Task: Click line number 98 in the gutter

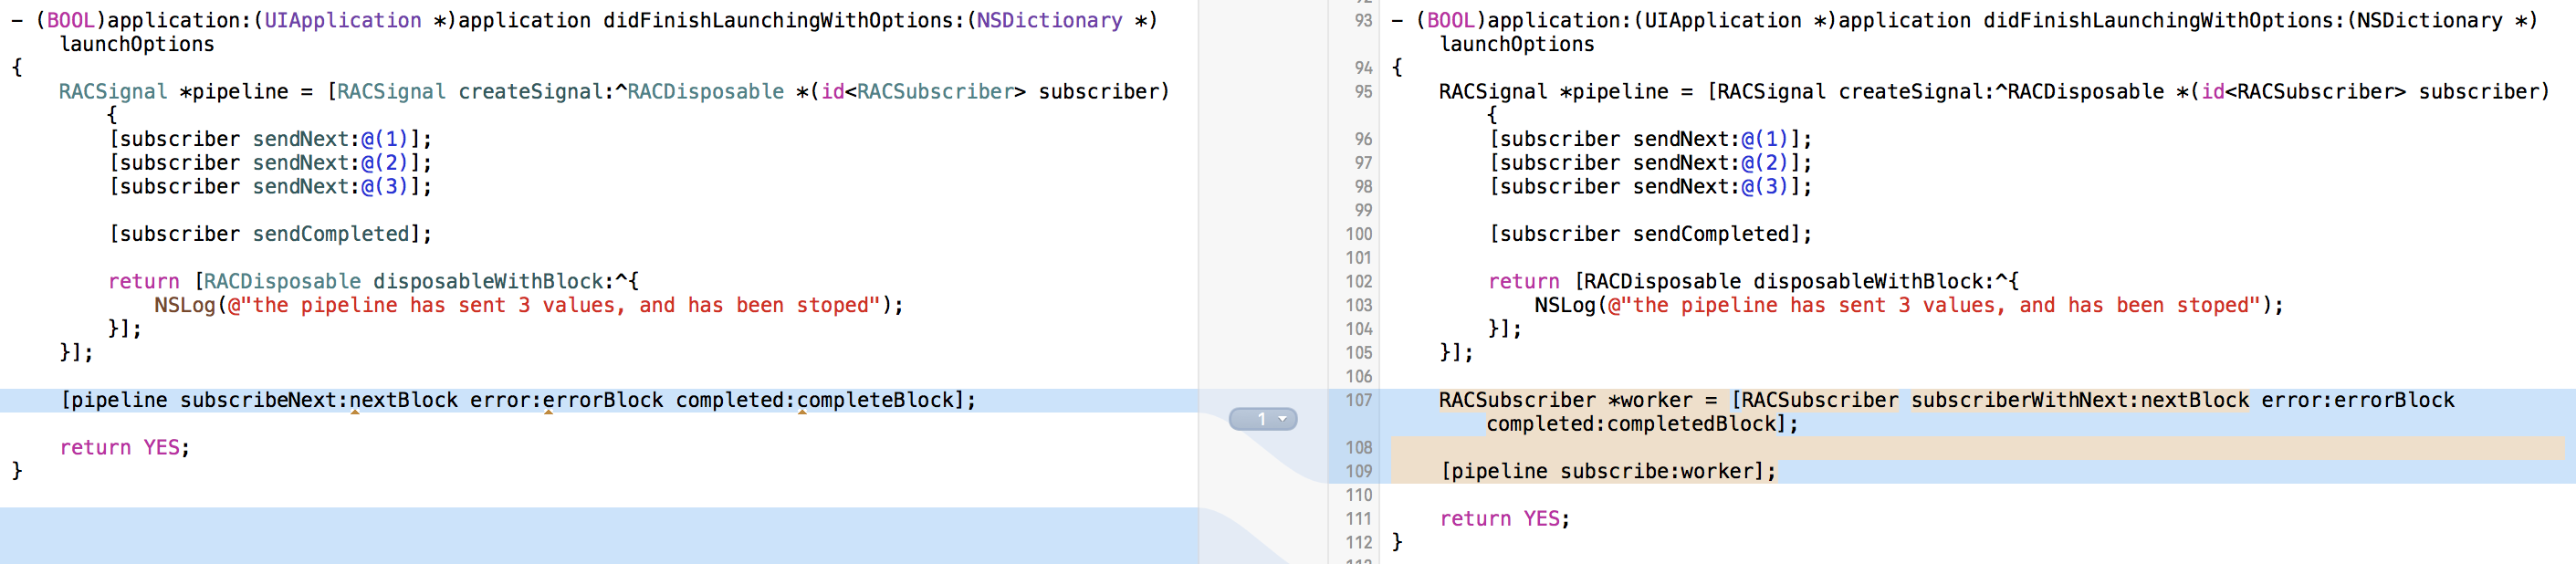Action: tap(1363, 186)
